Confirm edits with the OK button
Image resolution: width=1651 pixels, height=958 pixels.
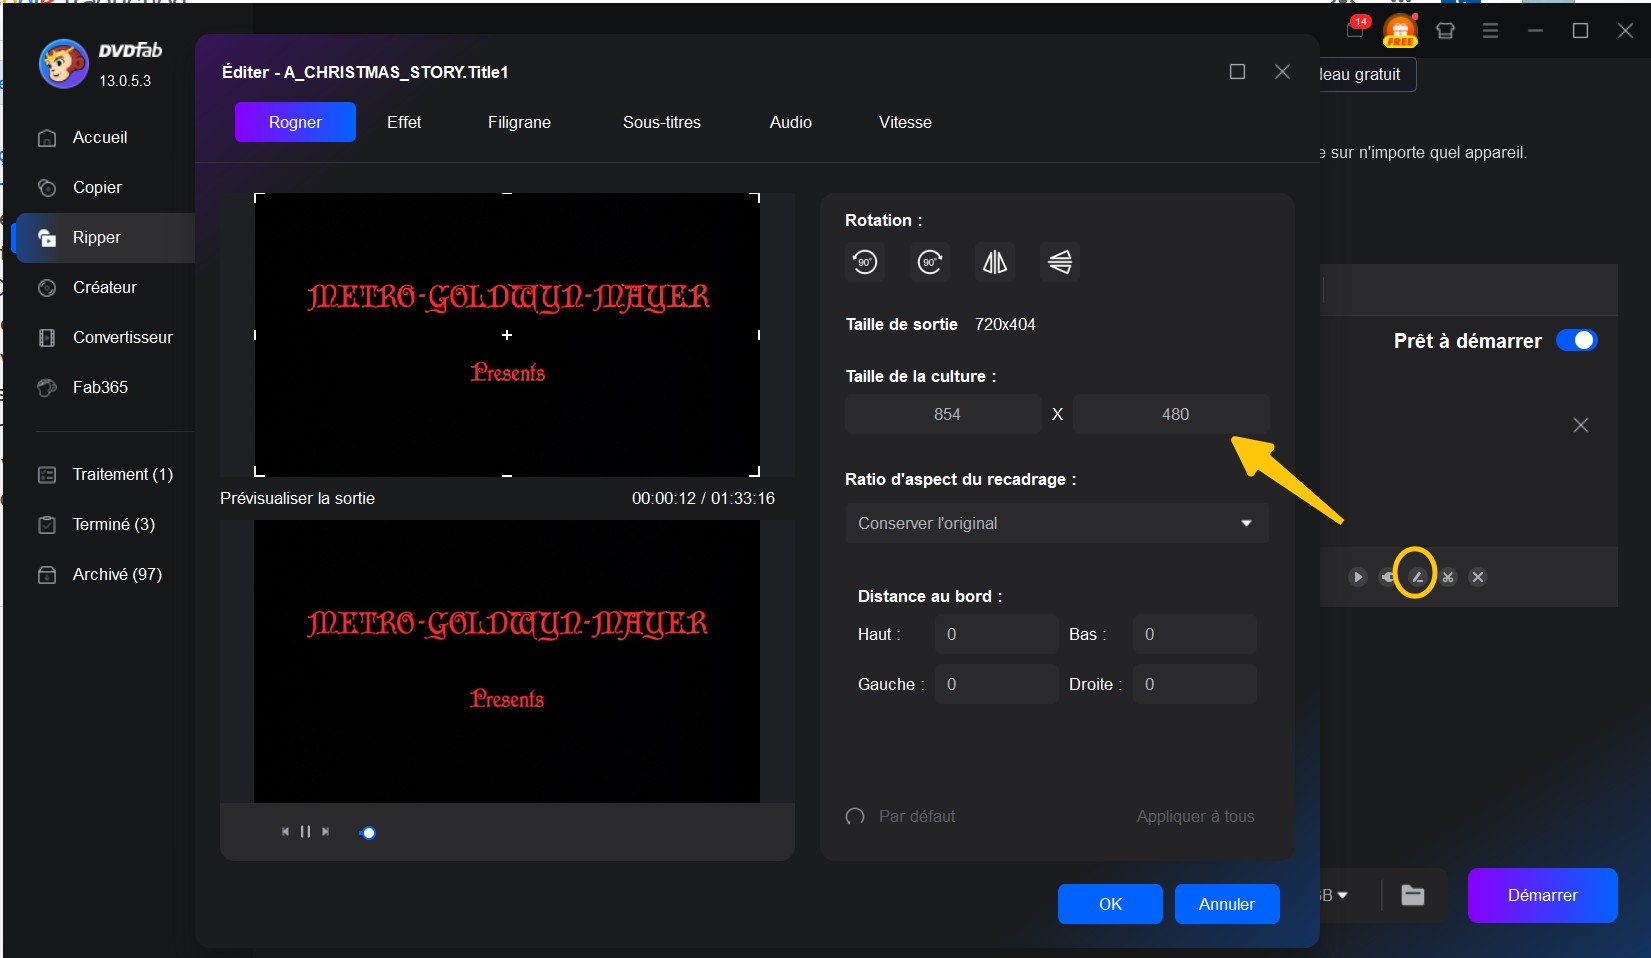1109,903
